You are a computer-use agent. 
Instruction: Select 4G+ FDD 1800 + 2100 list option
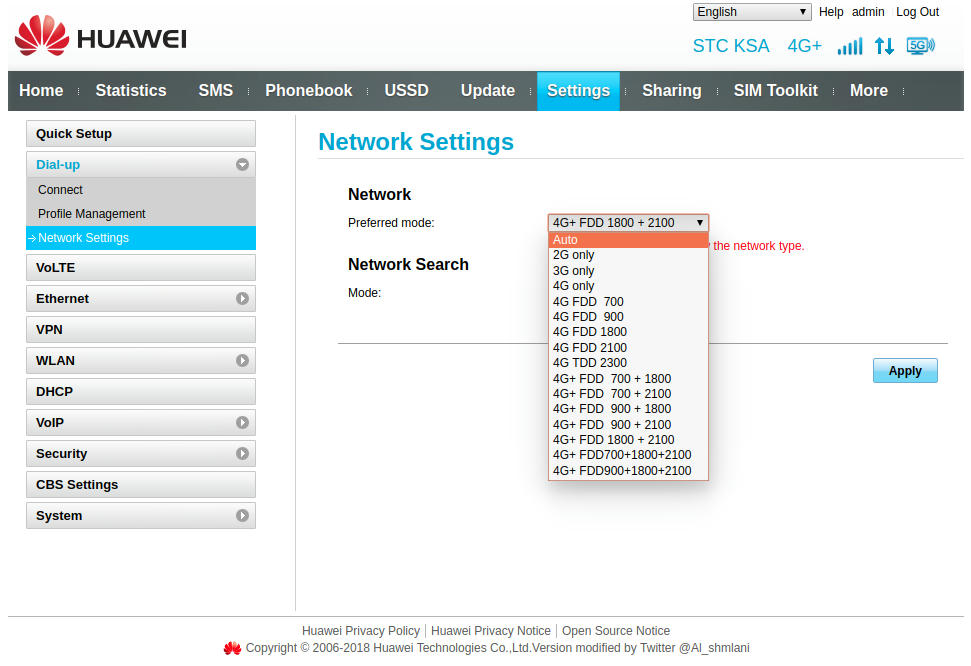(628, 440)
